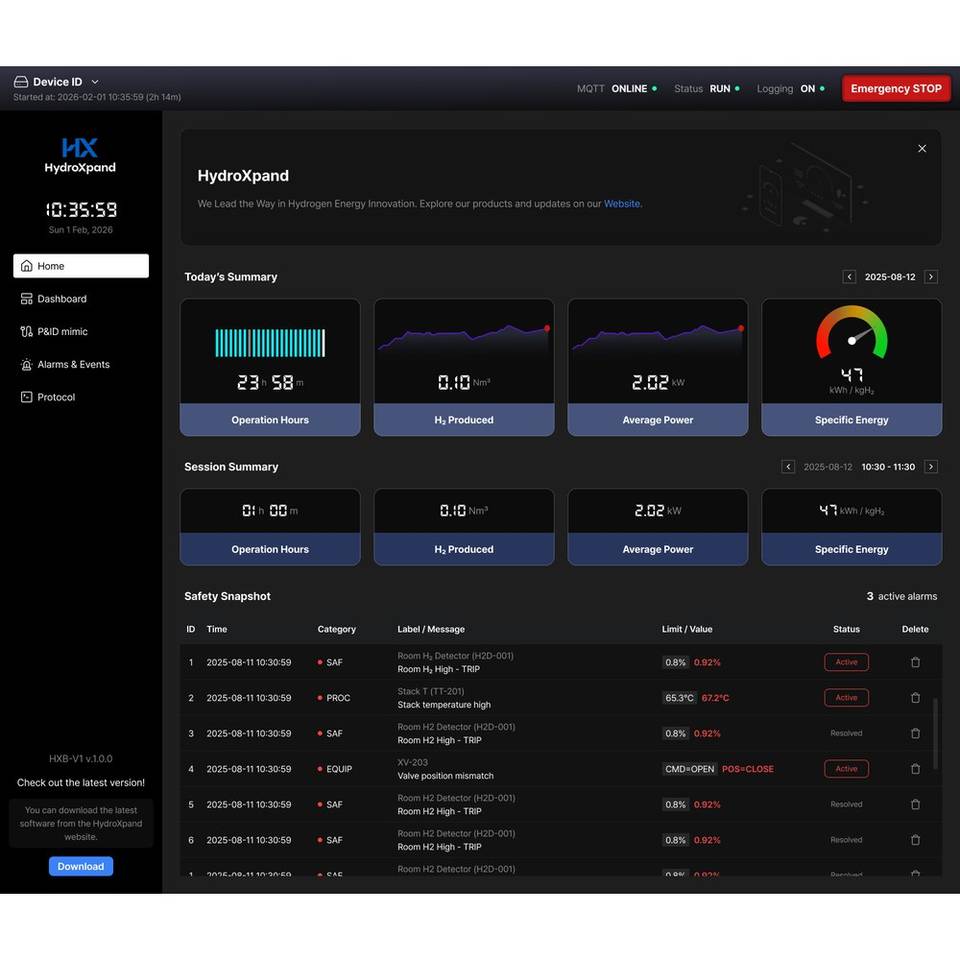Close the HydroXpand welcome banner
The image size is (960, 960).
922,149
